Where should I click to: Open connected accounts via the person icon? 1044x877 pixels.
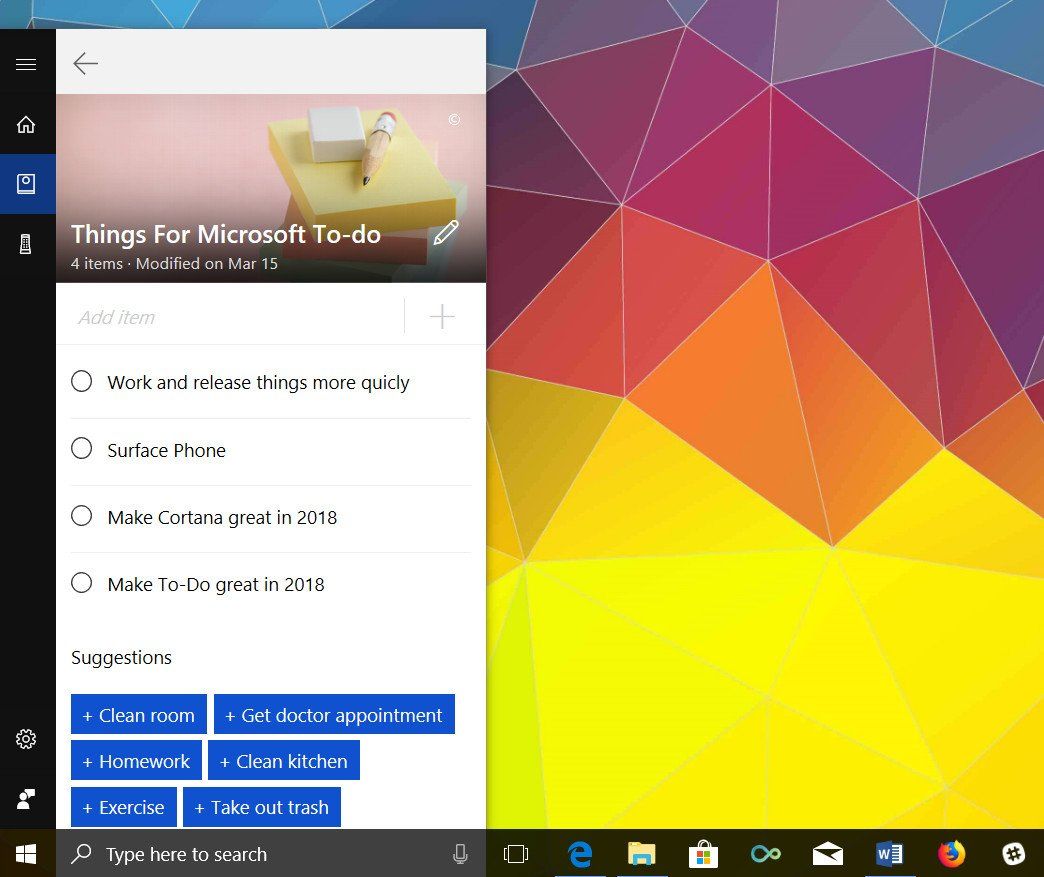(x=27, y=799)
